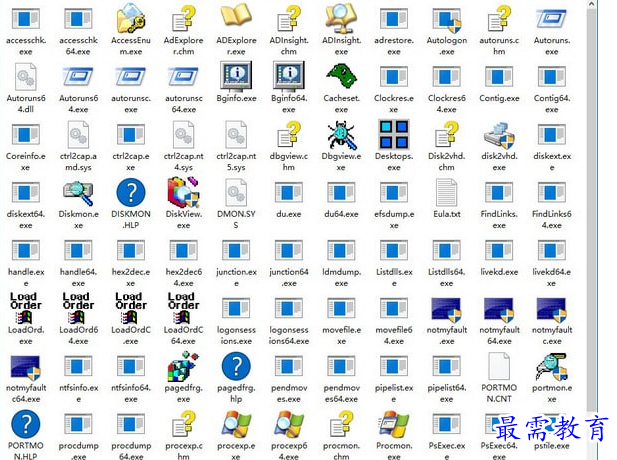Click the "movefile.exe" file name
Screen dimensions: 617x460
coord(341,335)
